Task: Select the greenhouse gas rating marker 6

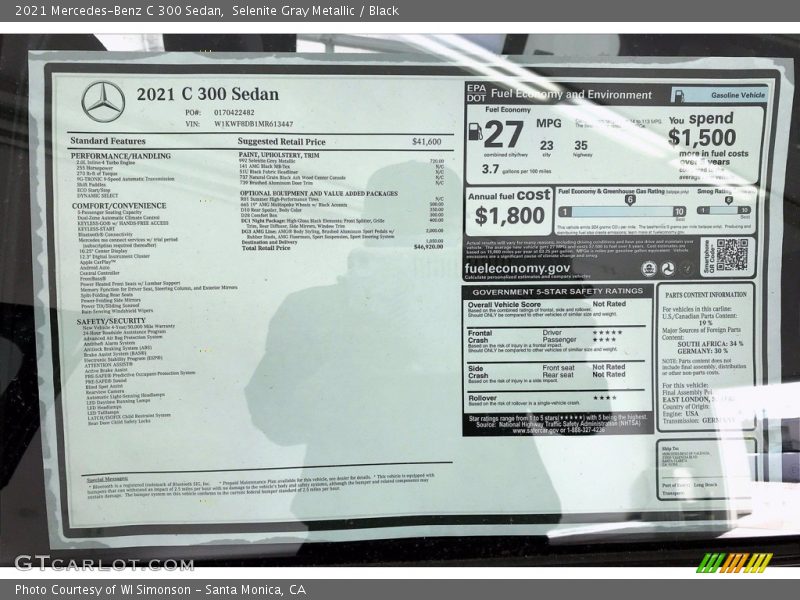Action: pyautogui.click(x=630, y=199)
